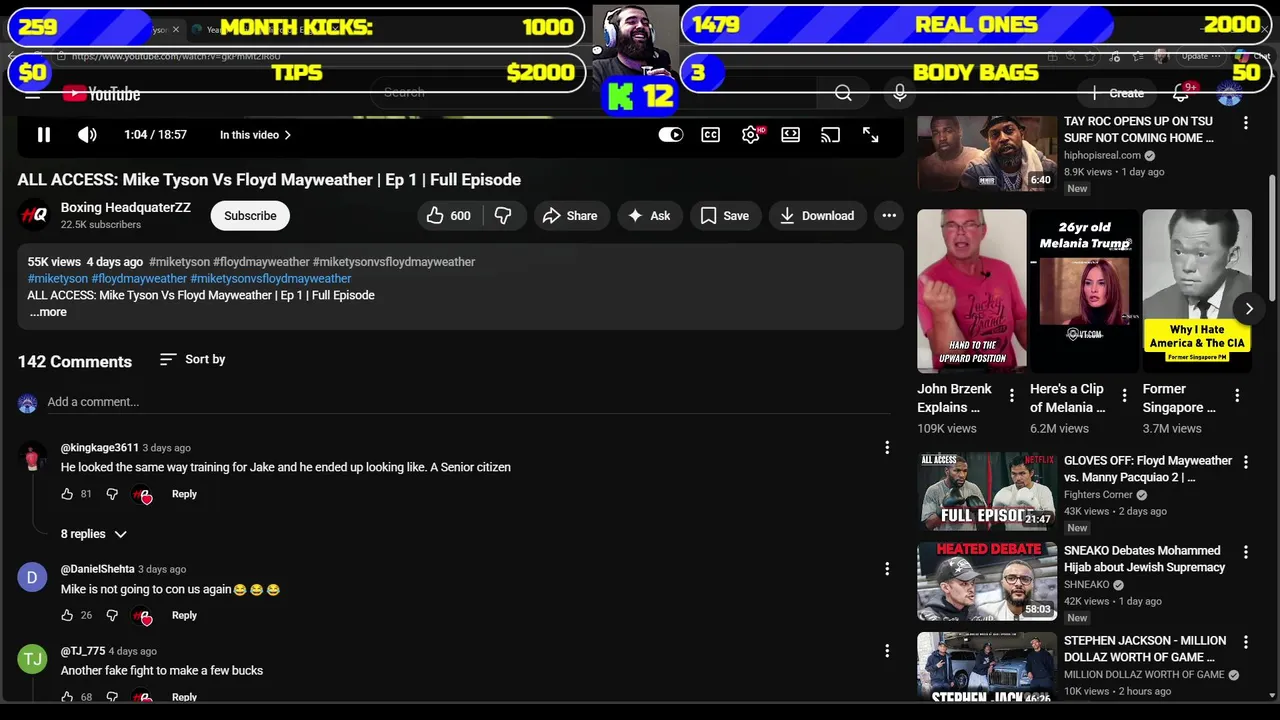1280x720 pixels.
Task: Open options for SNEAKO debate video
Action: coord(1246,552)
